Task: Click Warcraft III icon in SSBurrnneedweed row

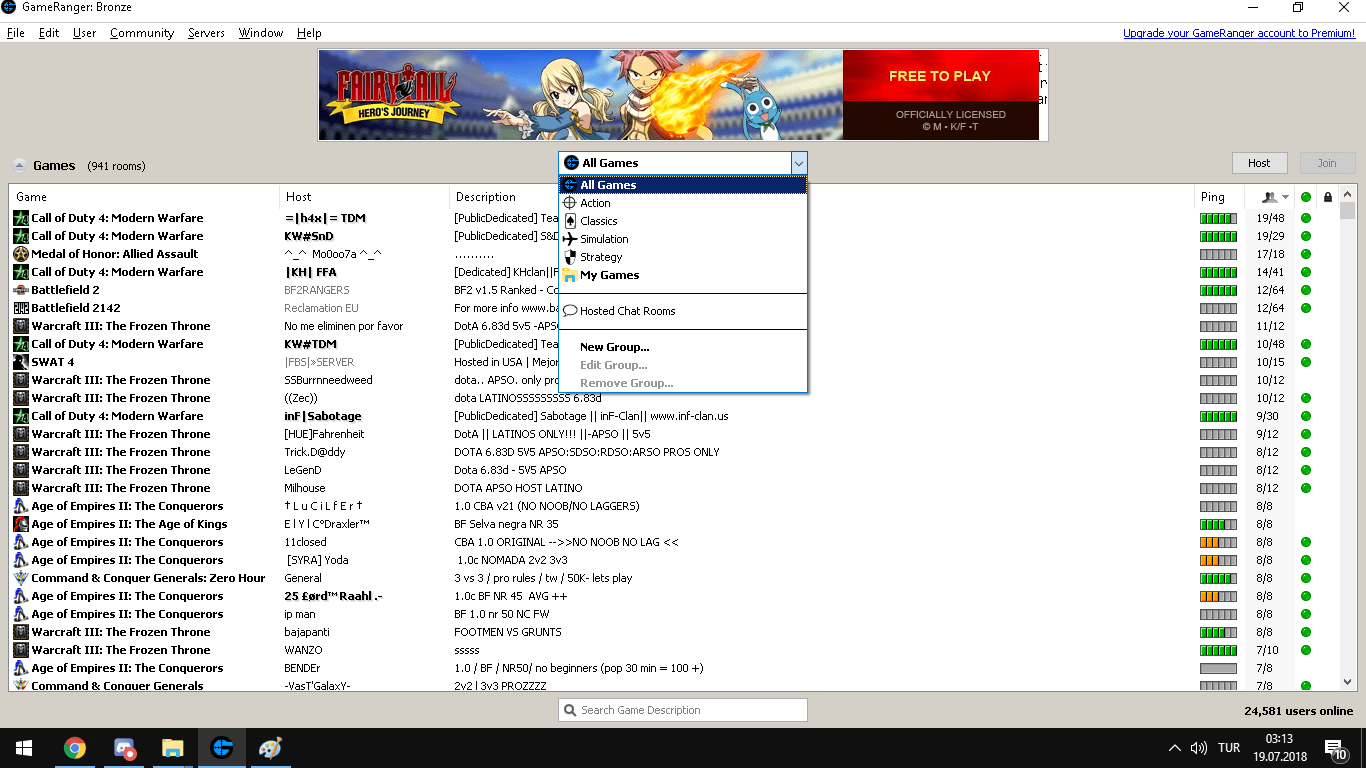Action: [21, 380]
